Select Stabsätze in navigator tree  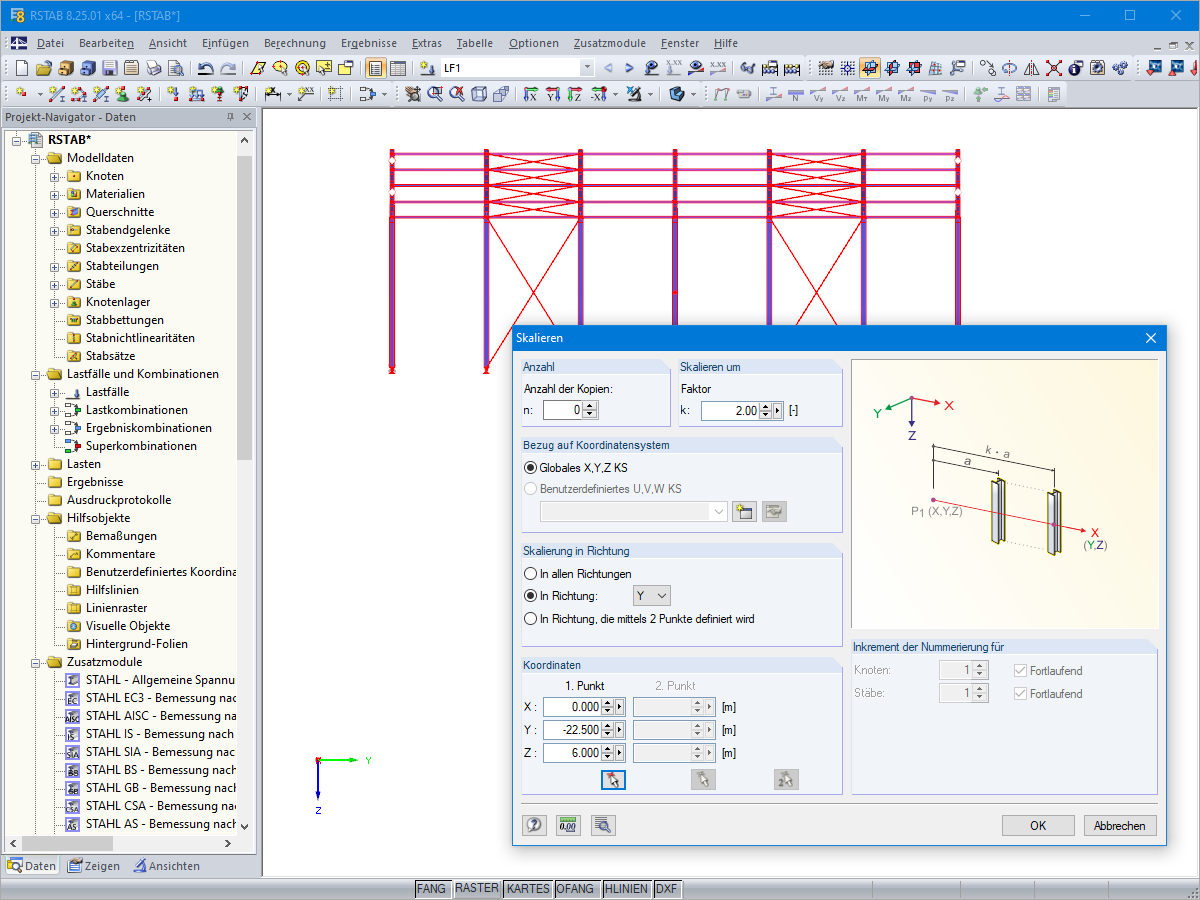pos(110,356)
